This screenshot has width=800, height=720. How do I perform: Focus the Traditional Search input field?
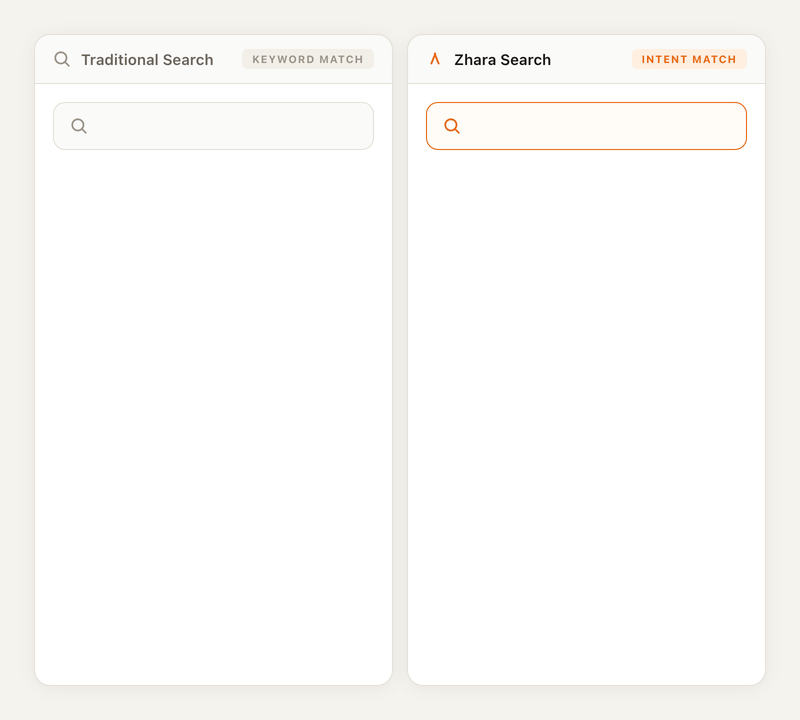213,126
